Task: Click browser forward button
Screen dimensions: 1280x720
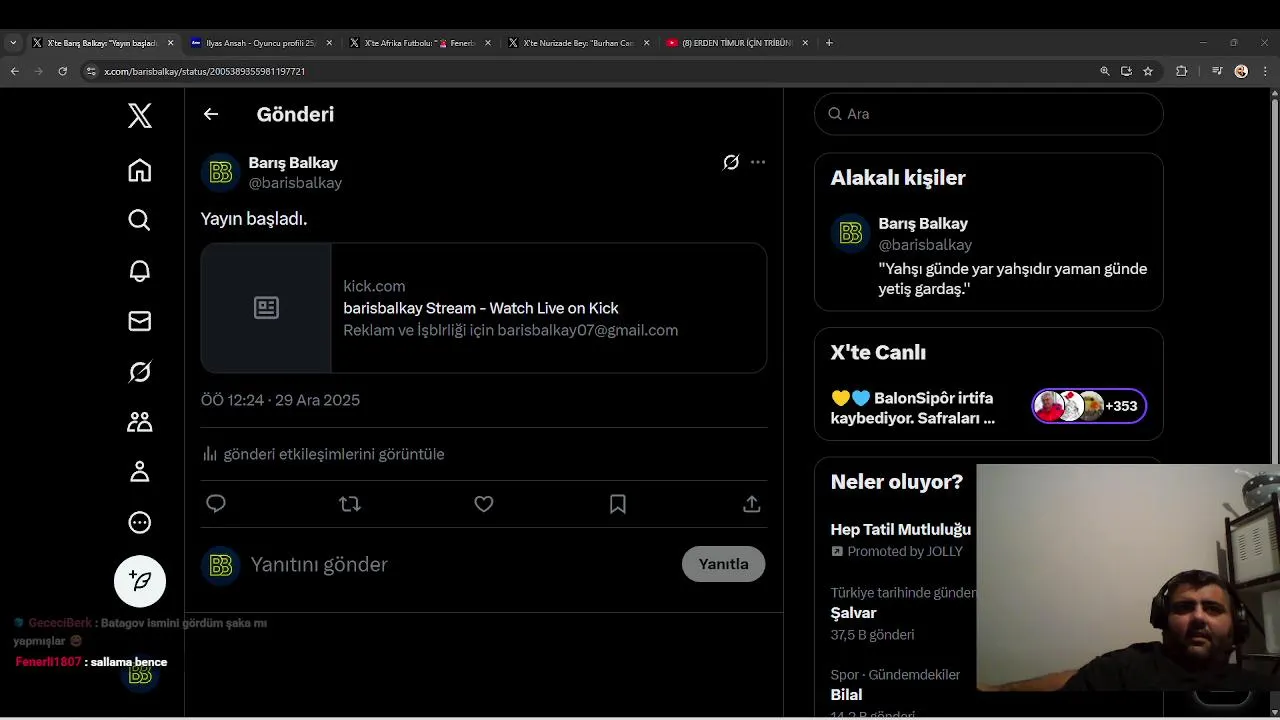Action: [x=39, y=71]
